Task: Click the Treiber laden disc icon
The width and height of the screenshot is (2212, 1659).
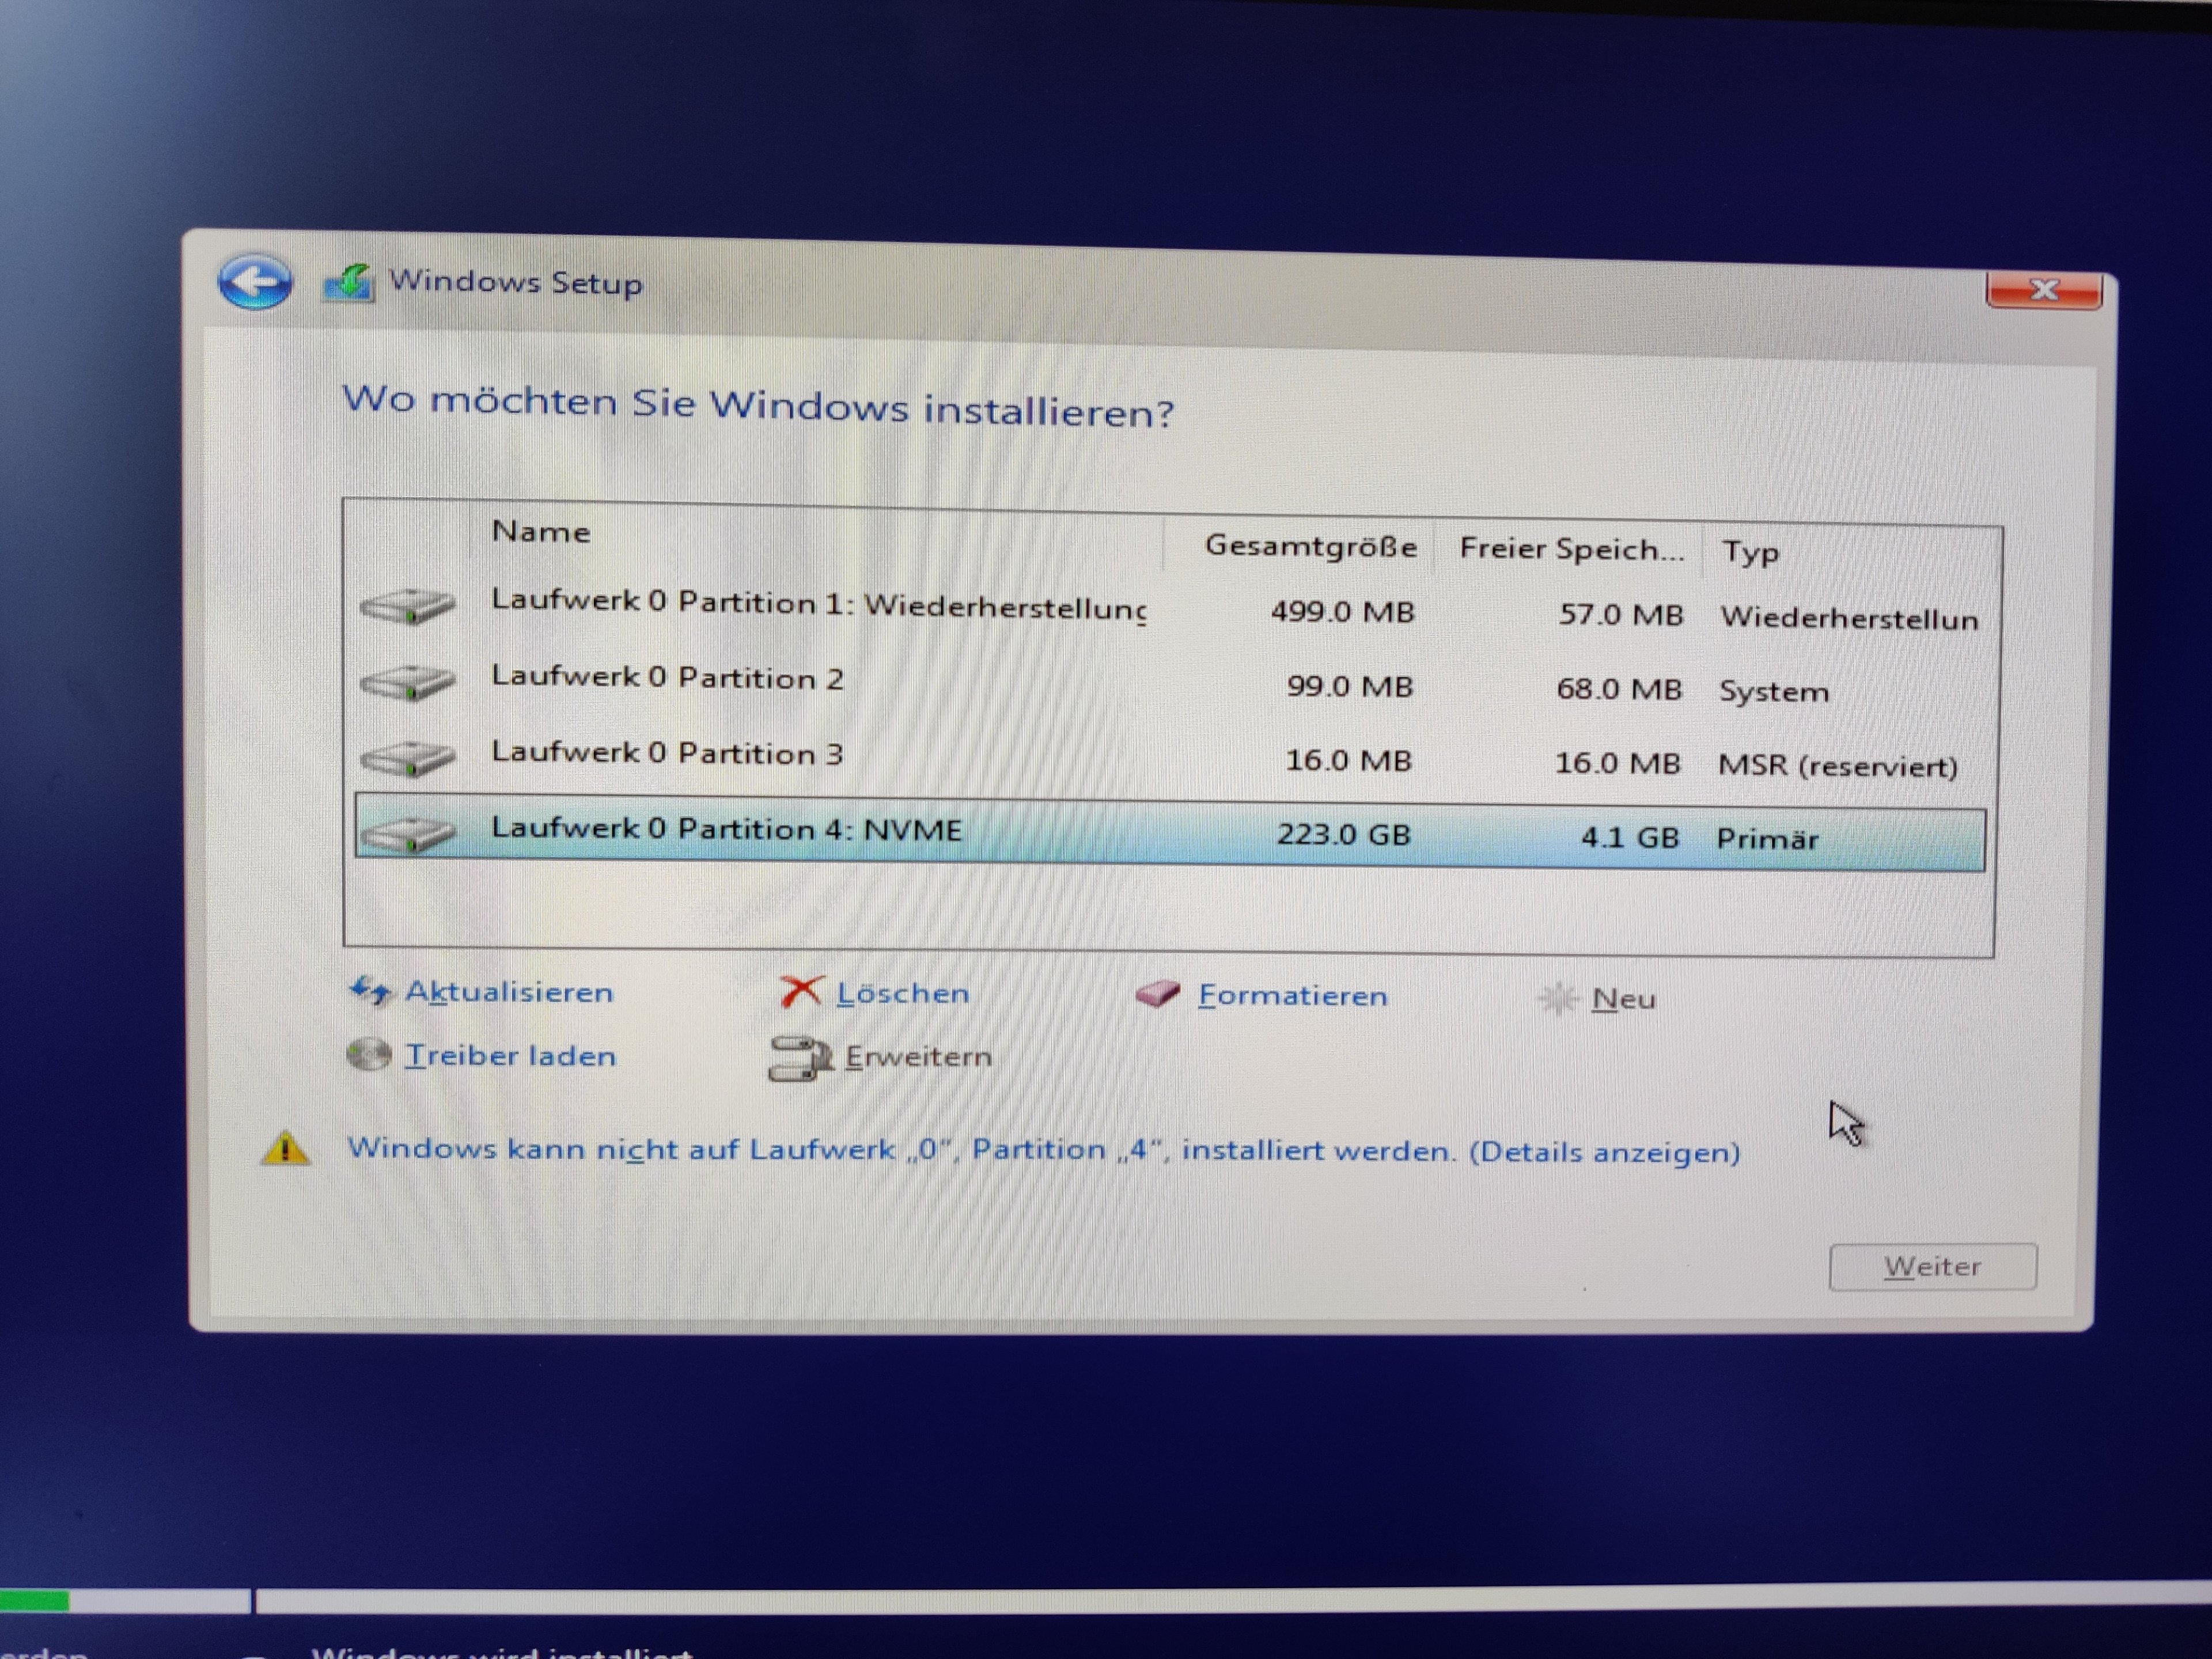Action: [x=369, y=1055]
